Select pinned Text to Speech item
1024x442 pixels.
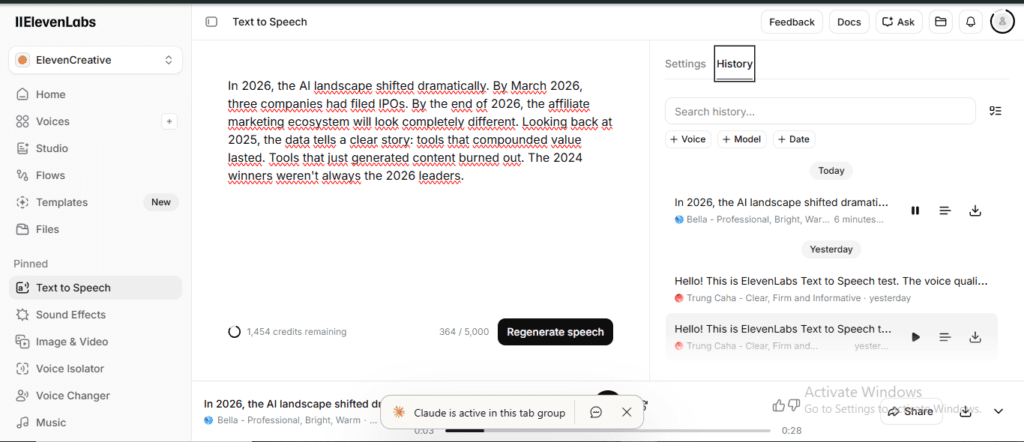pyautogui.click(x=95, y=287)
